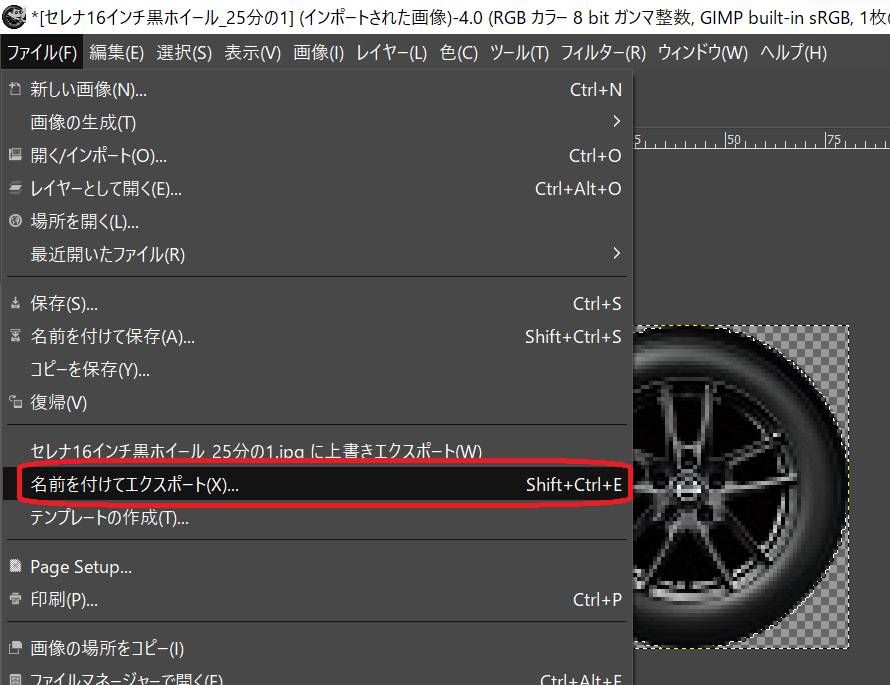
Task: Click the layer icon beside レイヤーとして開く
Action: click(15, 188)
